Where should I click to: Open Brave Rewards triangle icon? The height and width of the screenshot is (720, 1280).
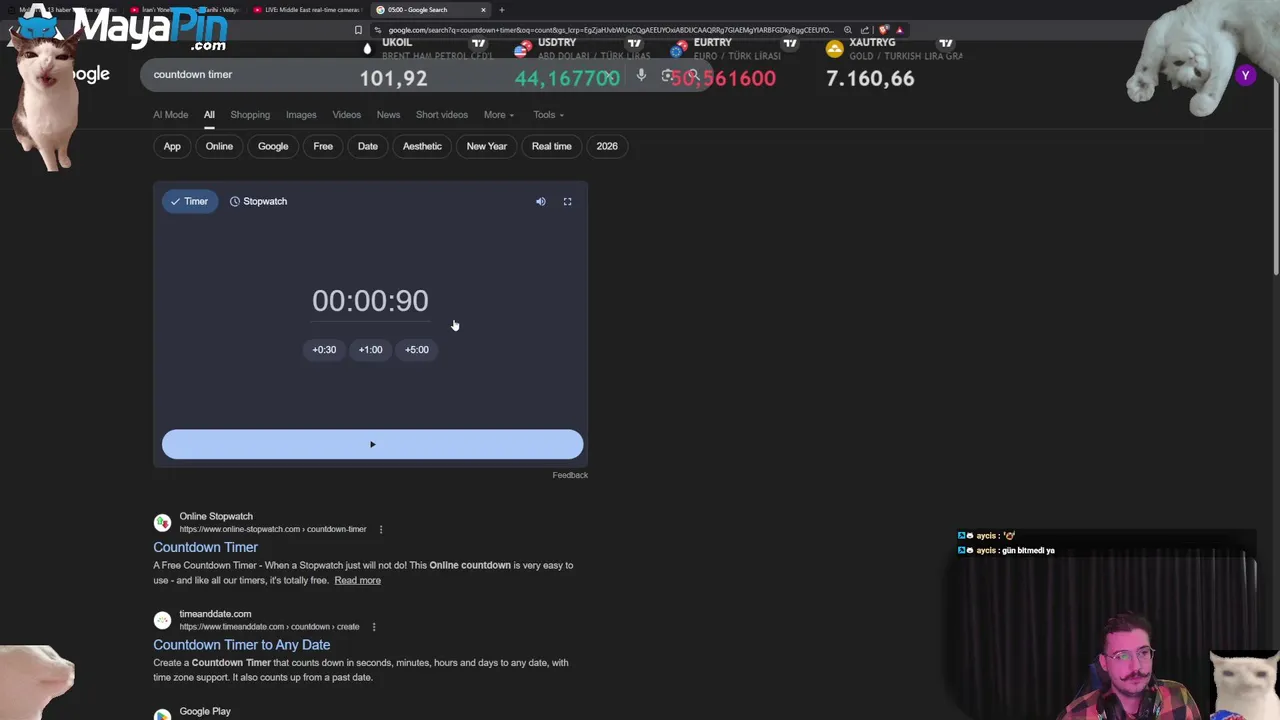pyautogui.click(x=899, y=30)
